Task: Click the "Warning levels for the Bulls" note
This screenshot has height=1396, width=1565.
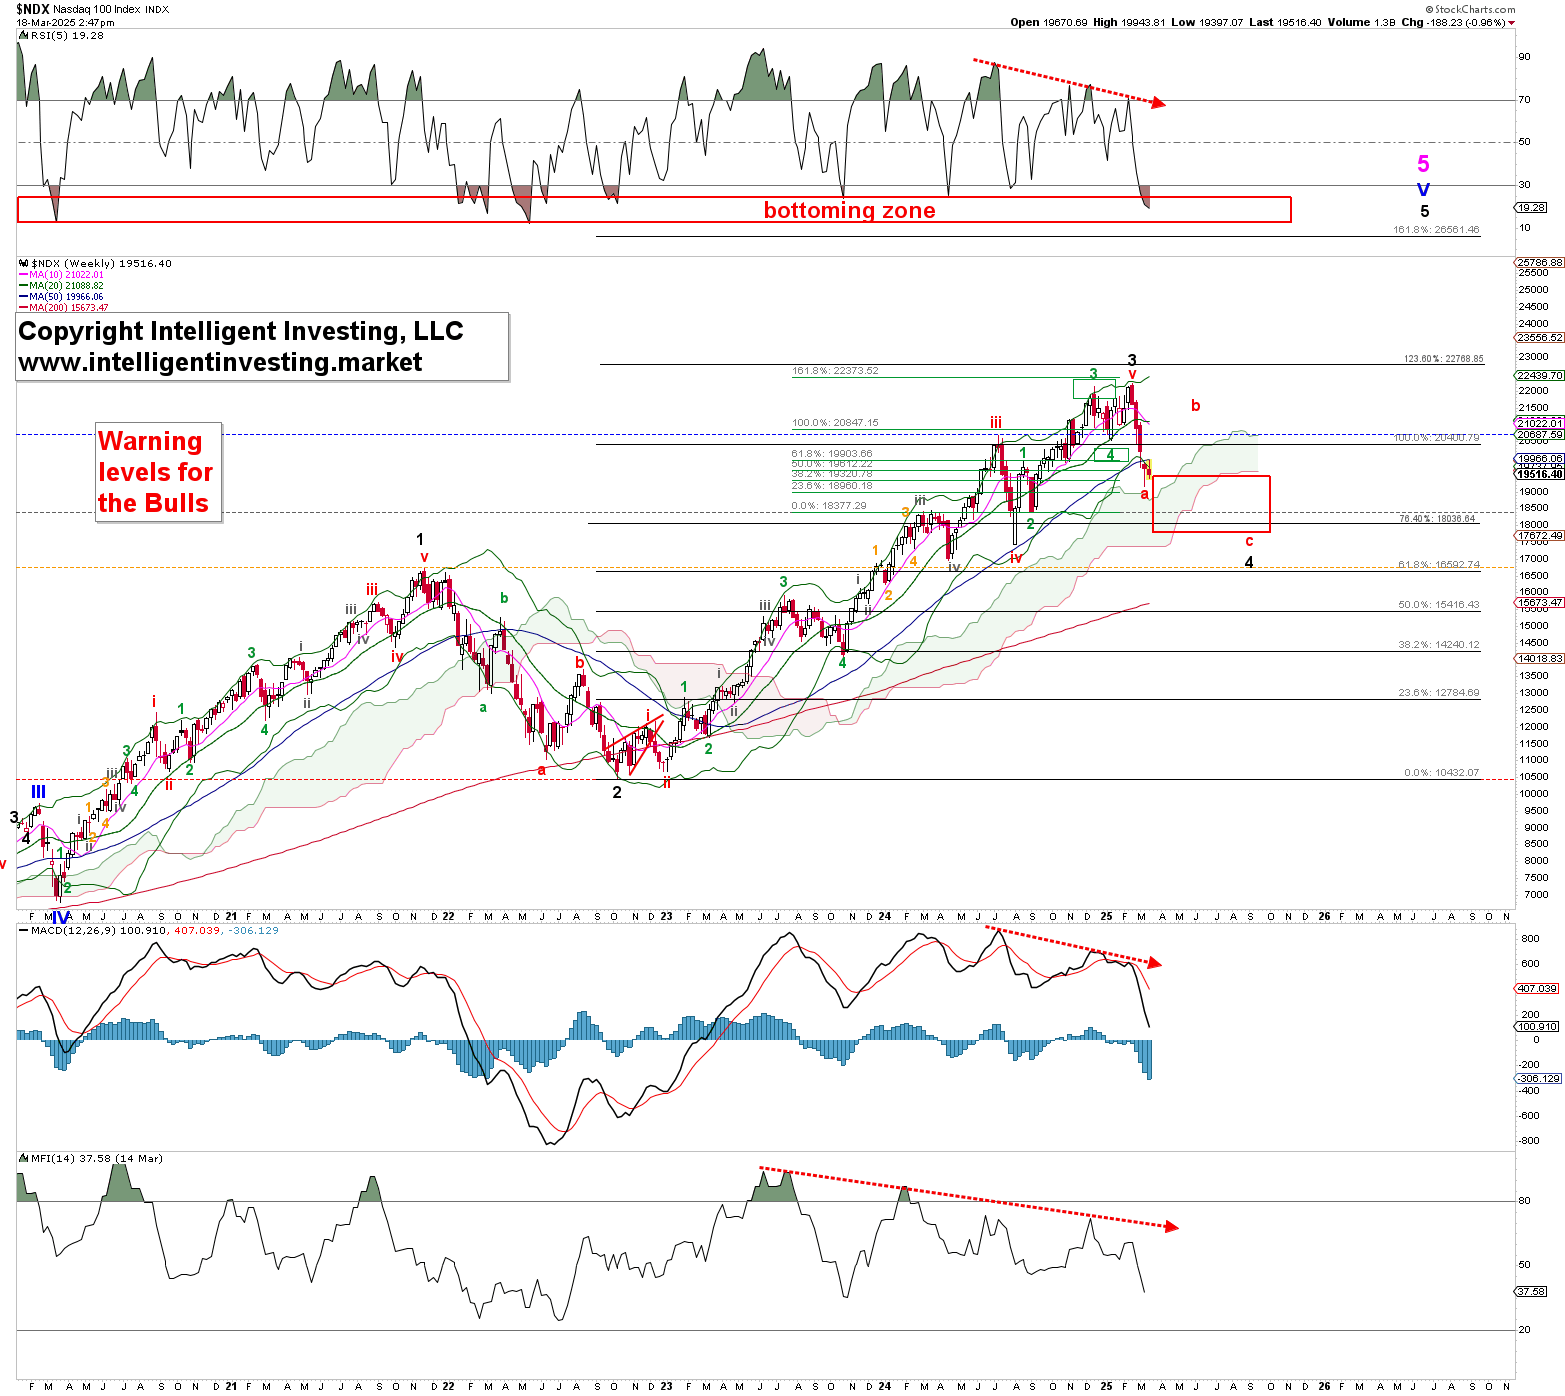Action: (156, 472)
